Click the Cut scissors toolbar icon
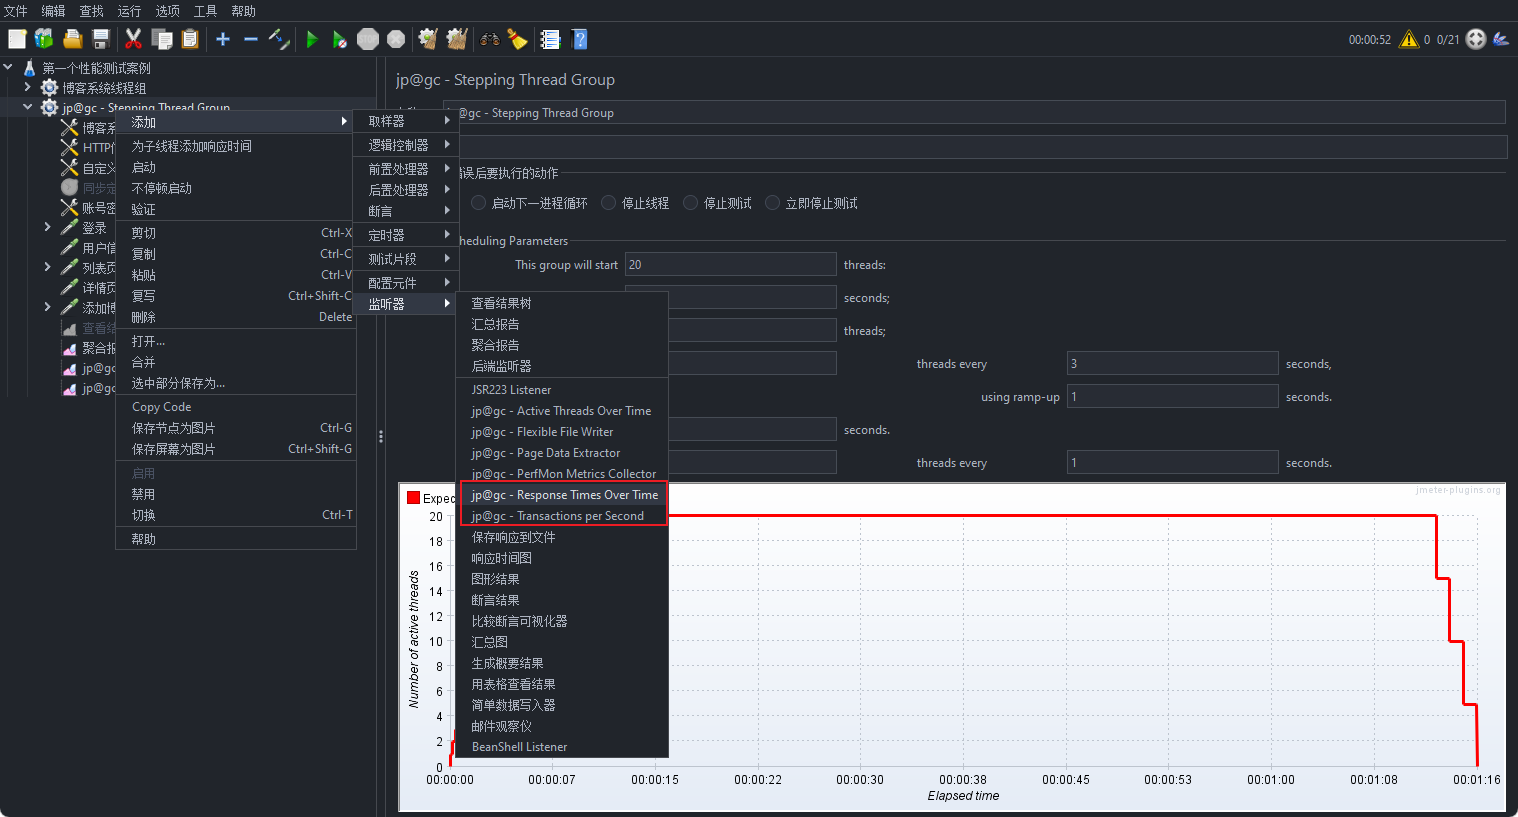1518x817 pixels. point(133,39)
